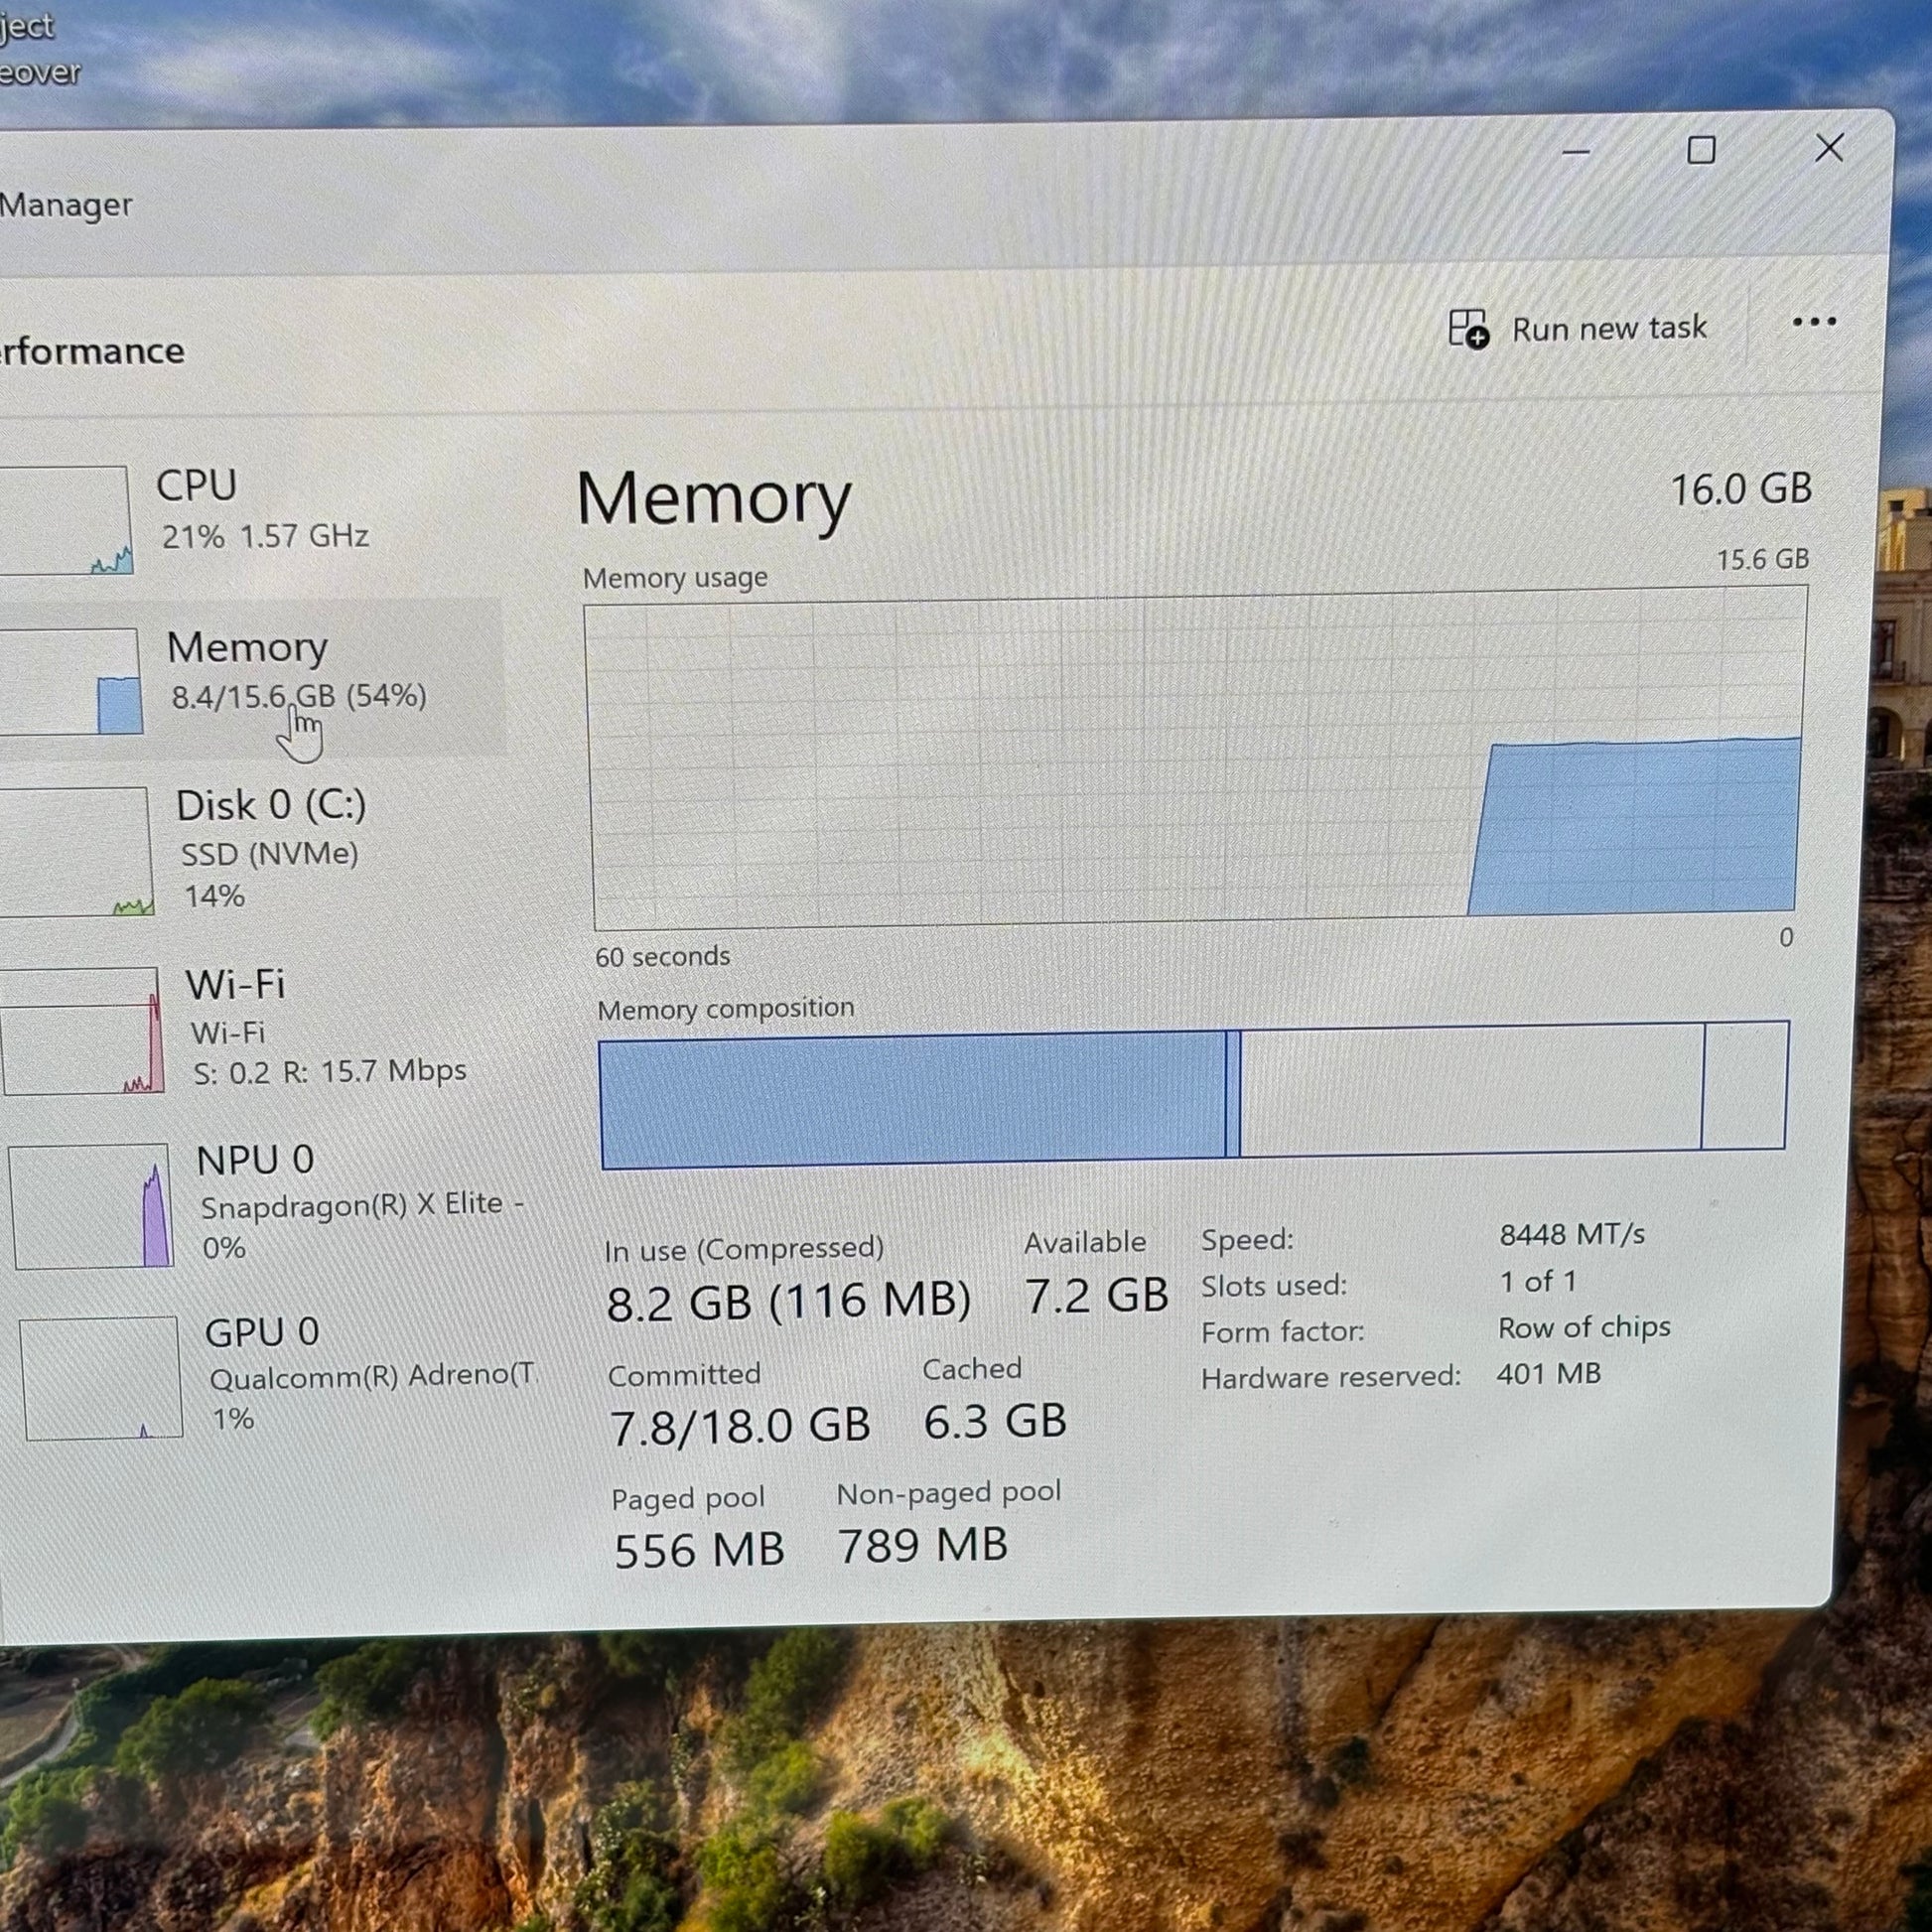
Task: Click the in-use segment of memory composition
Action: tap(912, 1101)
